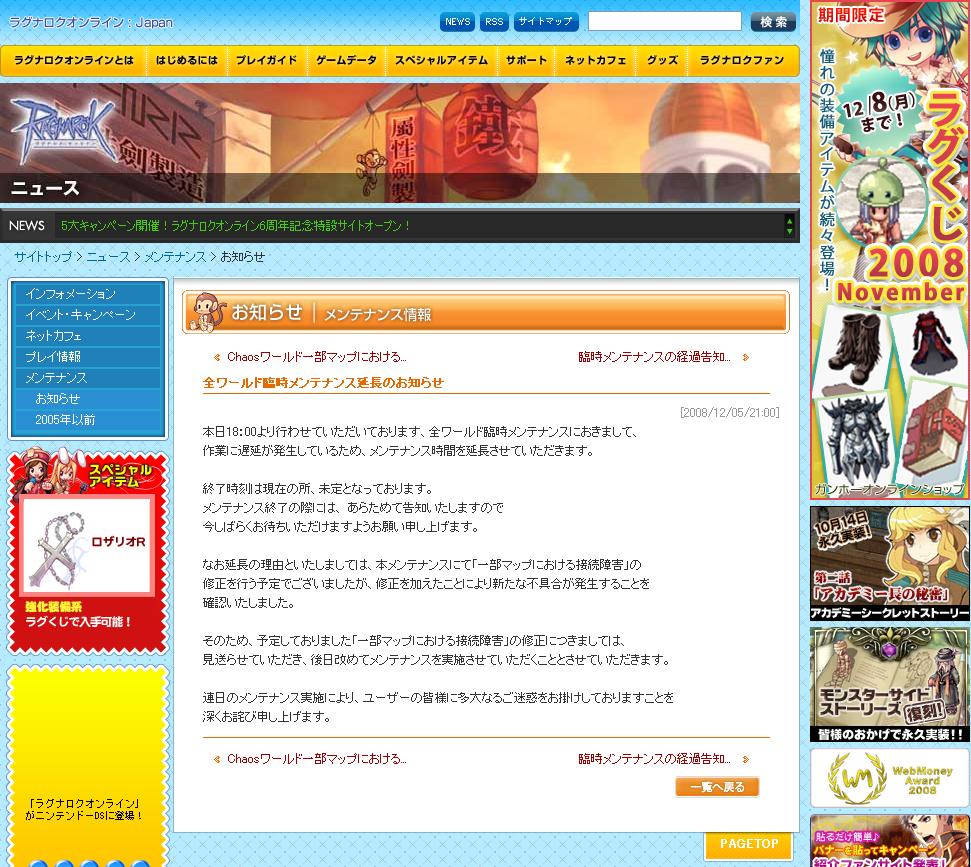This screenshot has height=867, width=971.
Task: Open the ゲームデータ menu item
Action: point(346,60)
